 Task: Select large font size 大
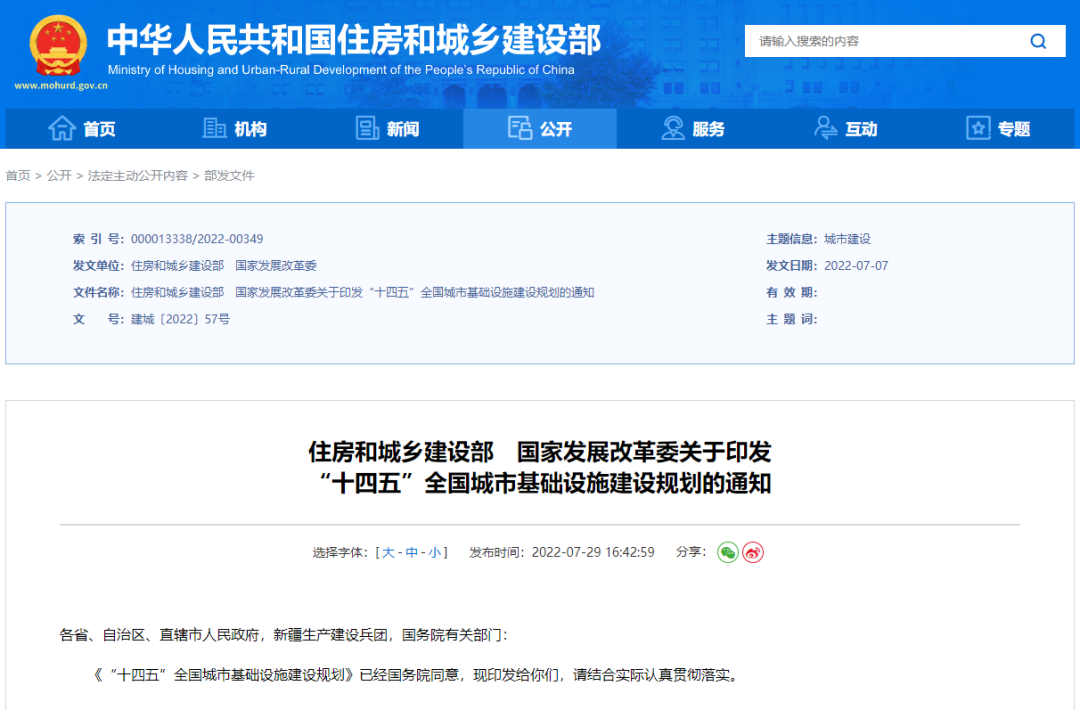(388, 553)
